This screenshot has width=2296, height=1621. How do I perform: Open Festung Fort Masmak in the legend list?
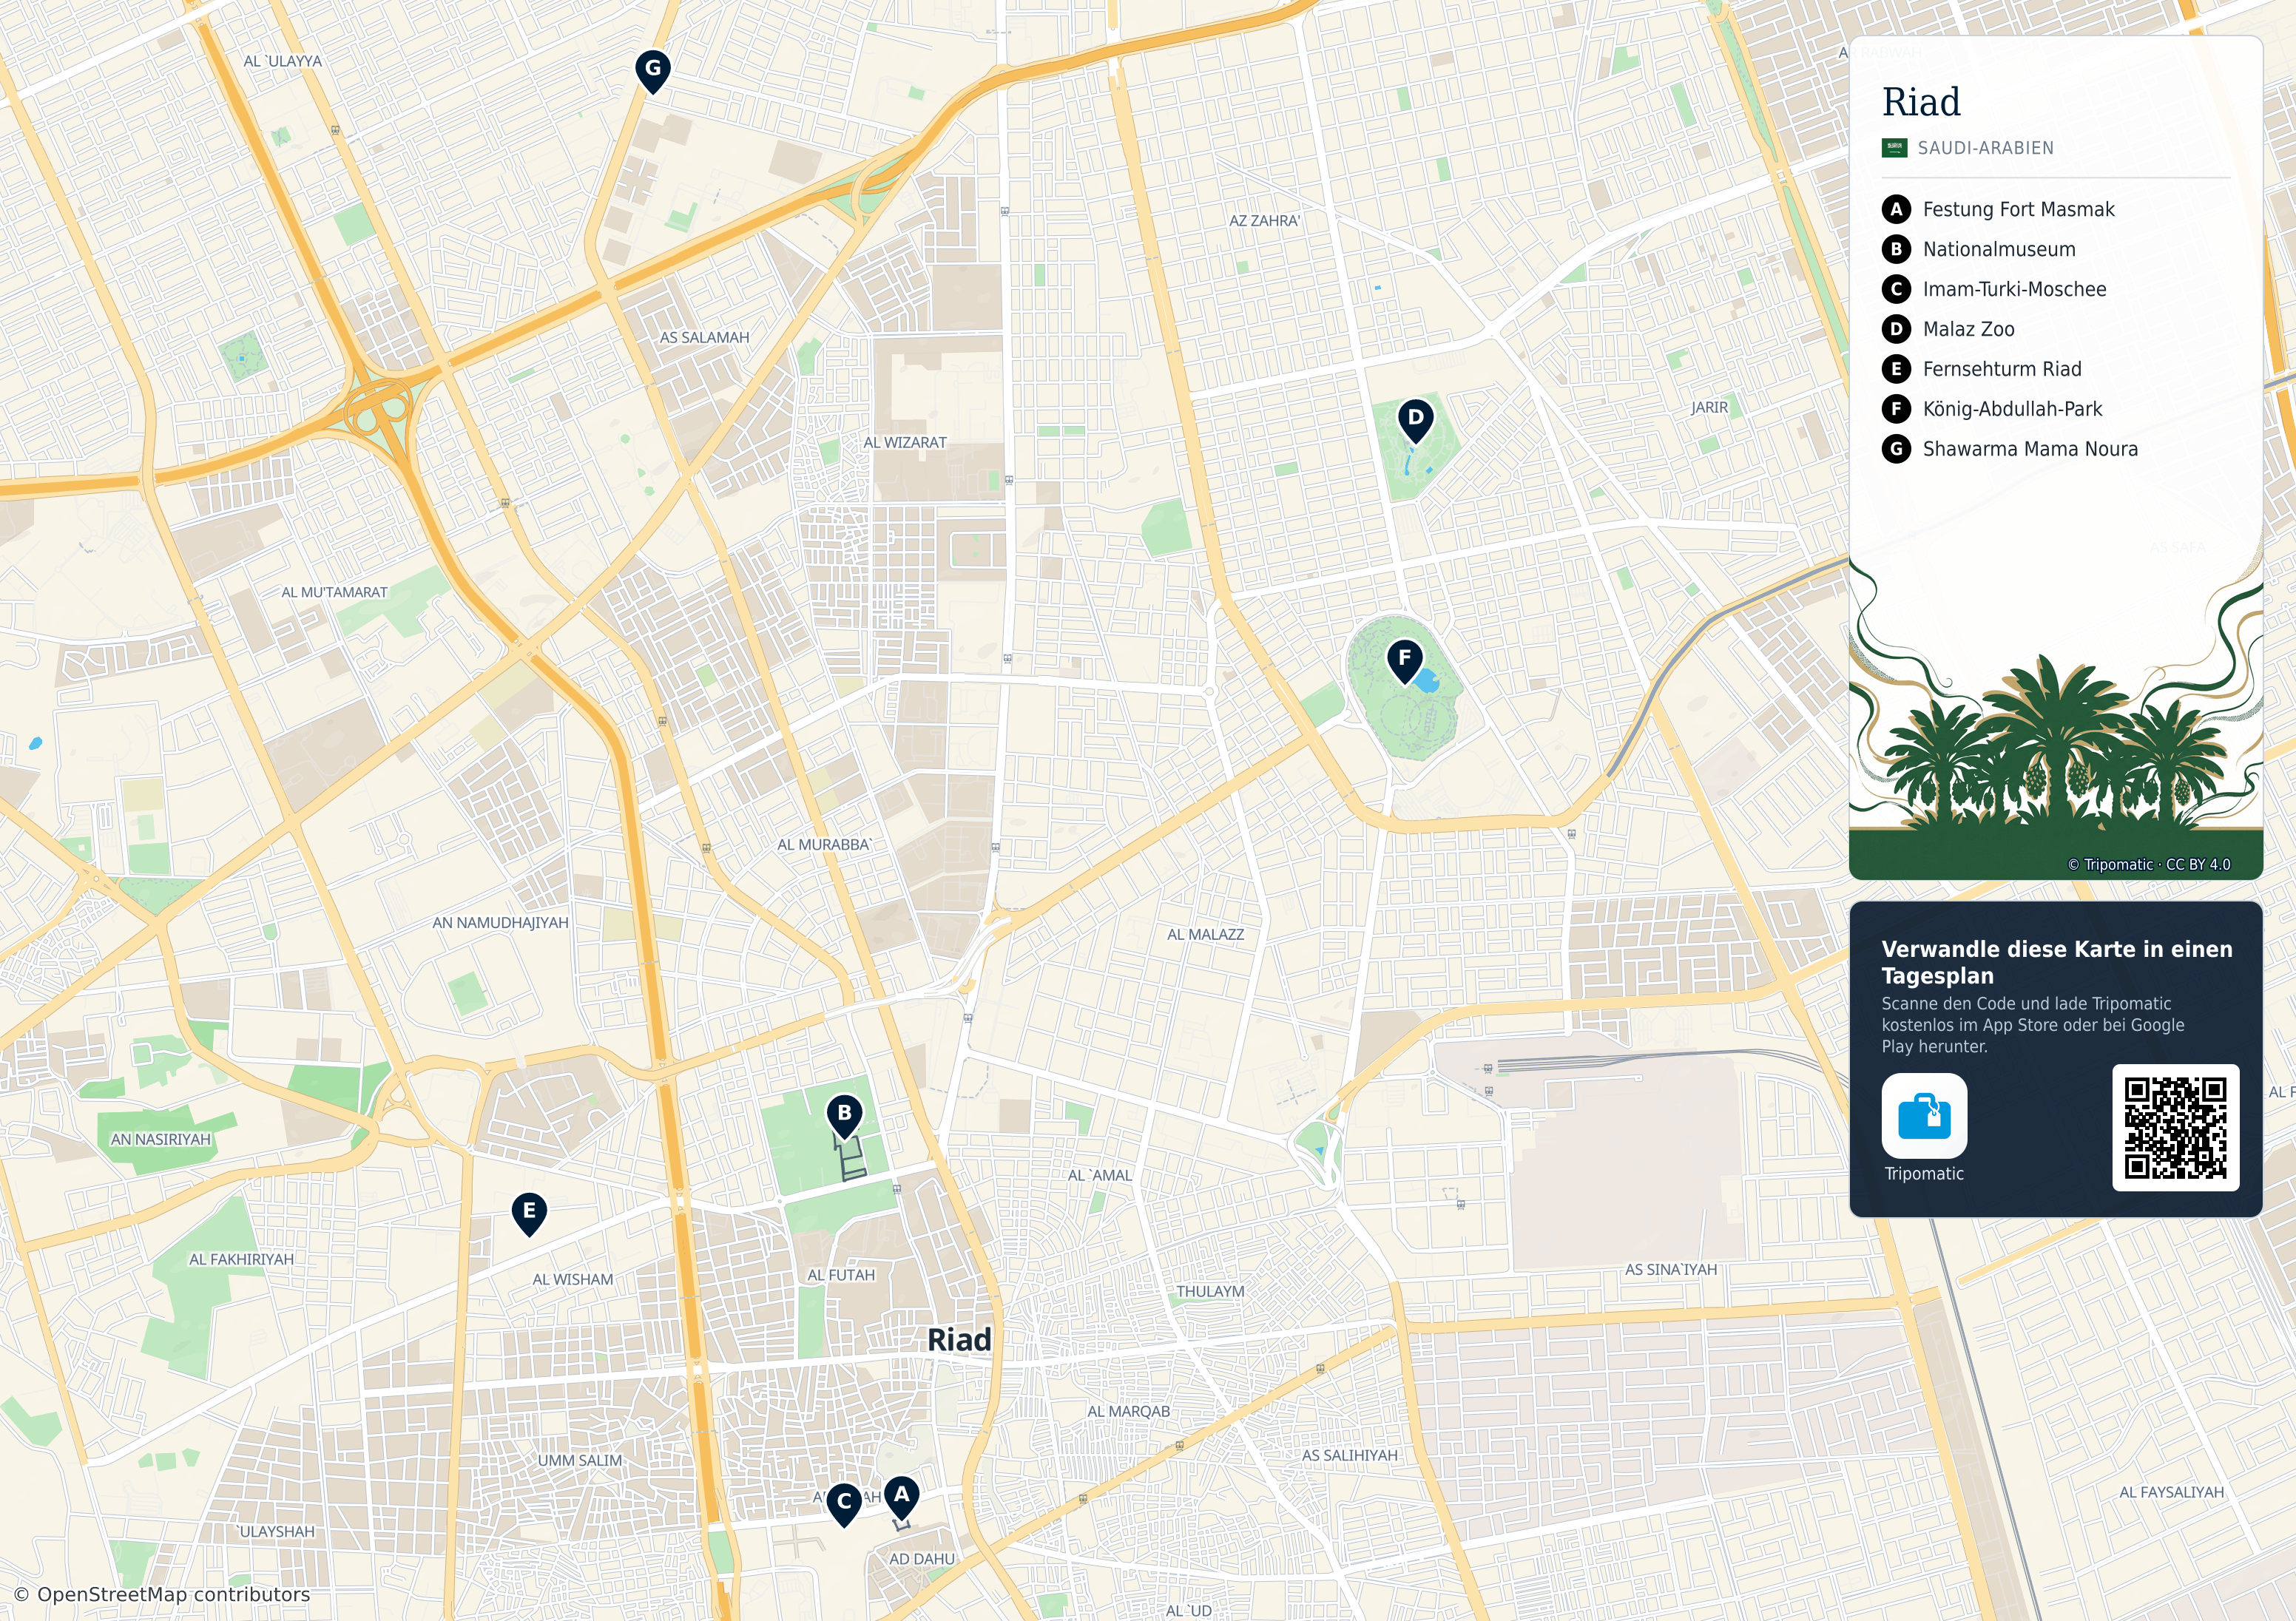point(2018,209)
